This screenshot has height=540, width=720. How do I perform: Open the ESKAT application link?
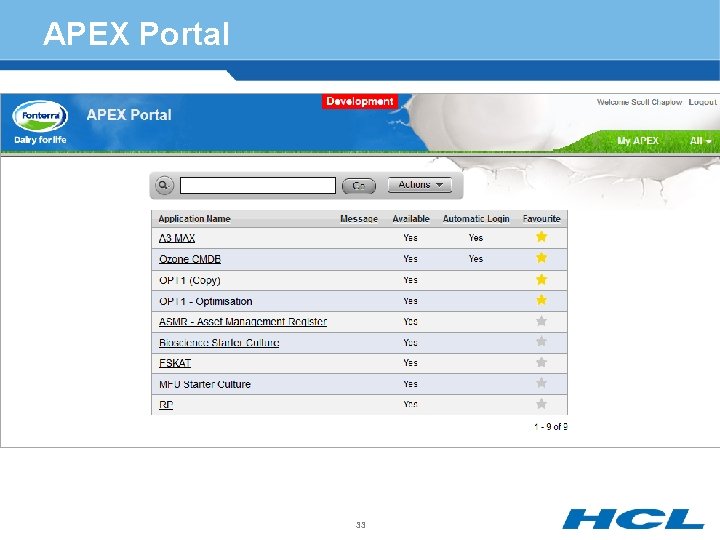pos(174,363)
